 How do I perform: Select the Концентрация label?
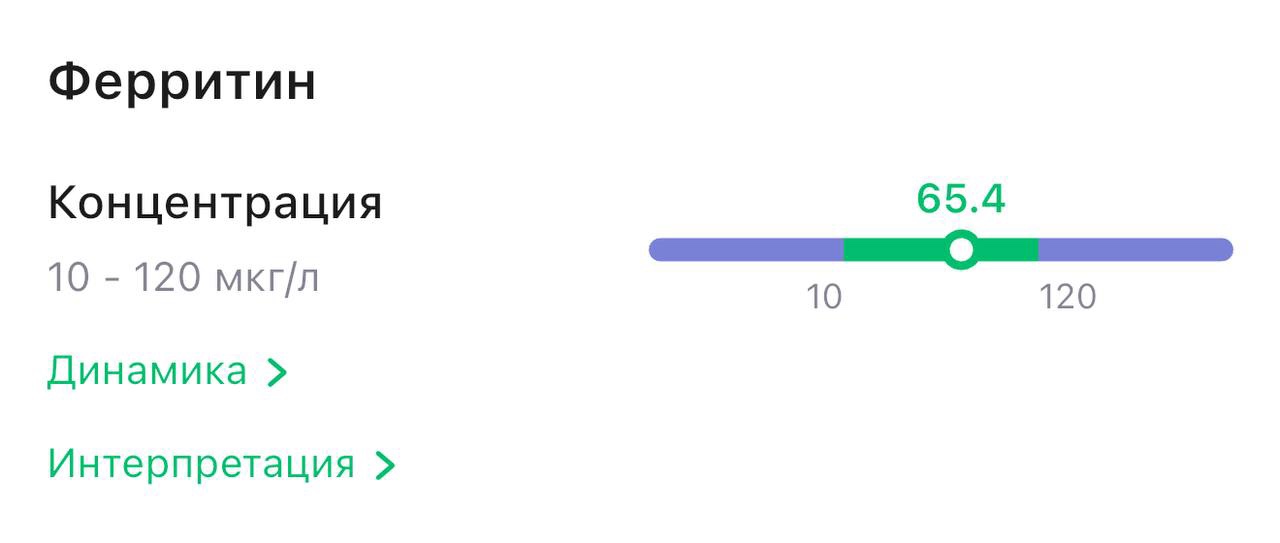coord(215,204)
